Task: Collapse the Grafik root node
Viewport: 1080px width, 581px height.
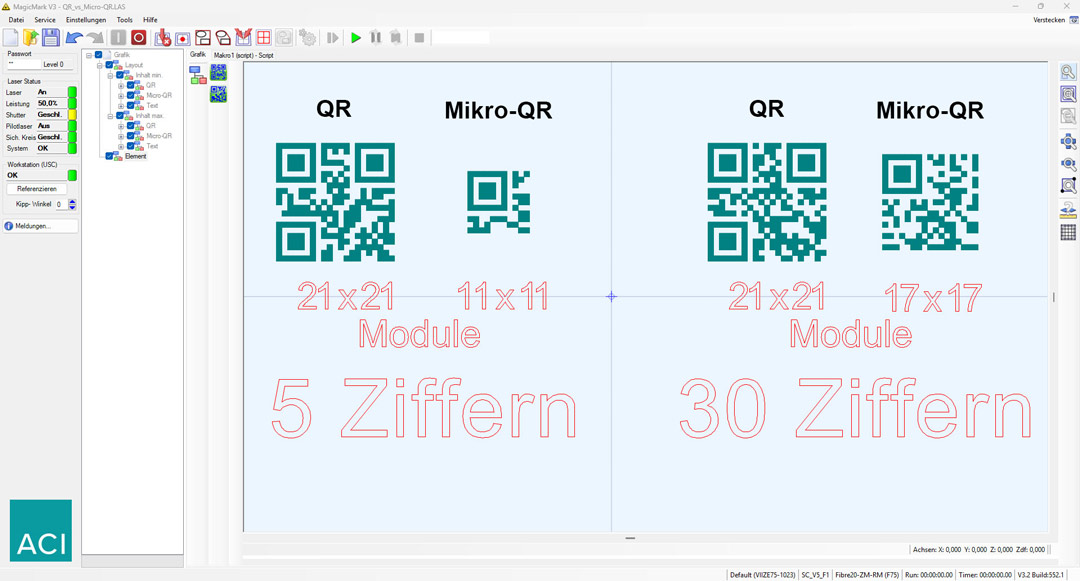Action: click(89, 55)
